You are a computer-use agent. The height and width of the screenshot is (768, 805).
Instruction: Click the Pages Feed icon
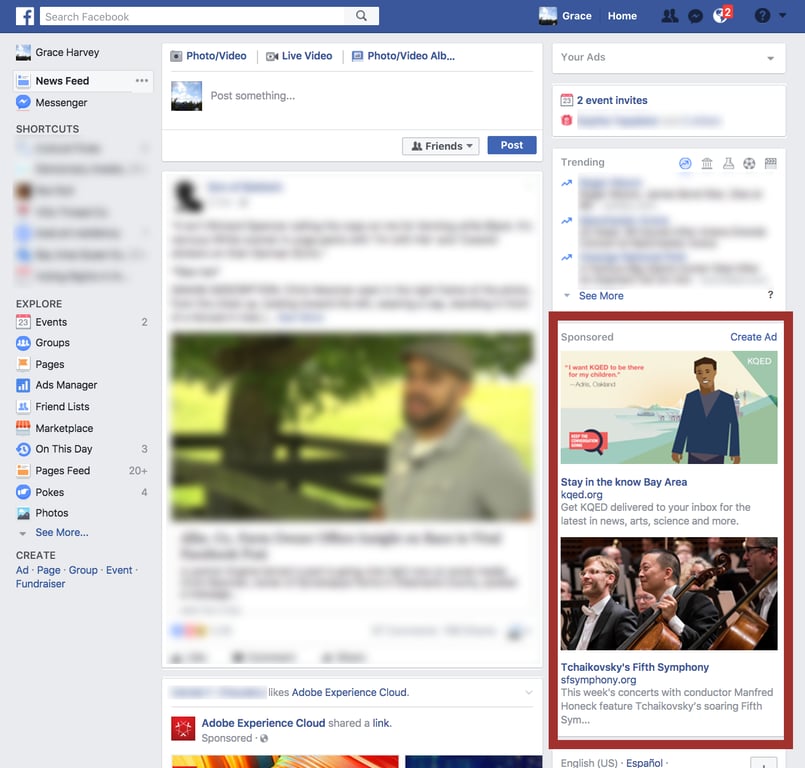23,470
